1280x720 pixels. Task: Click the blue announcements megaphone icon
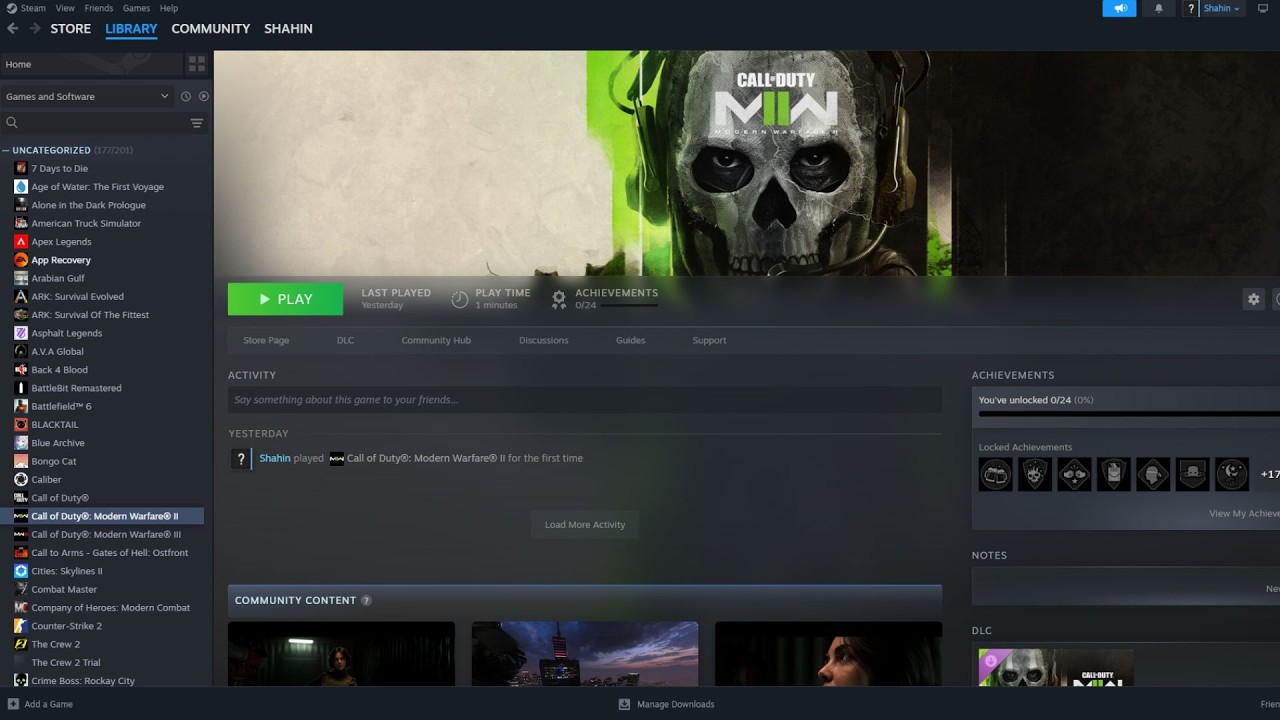[1120, 8]
